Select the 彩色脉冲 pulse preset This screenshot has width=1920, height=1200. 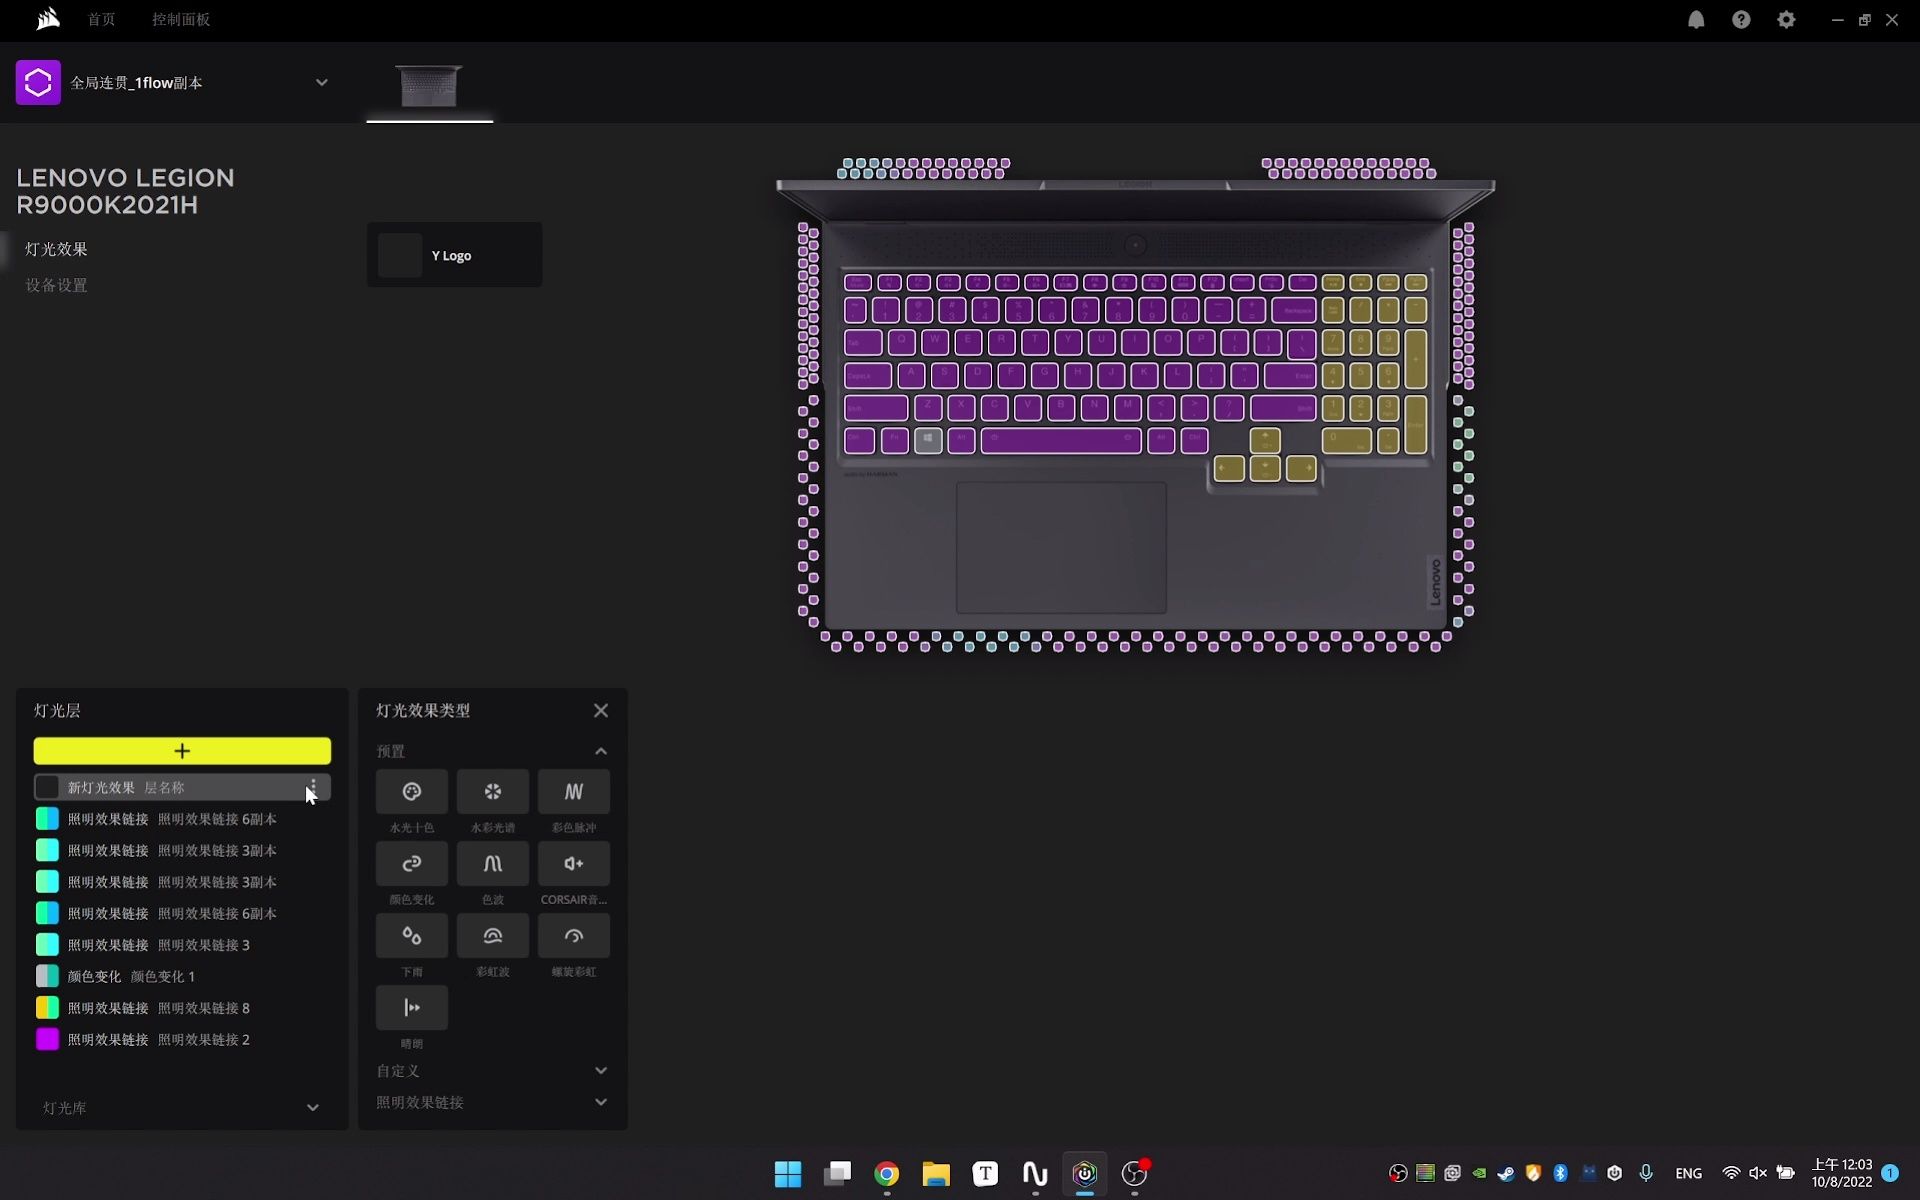pyautogui.click(x=573, y=792)
